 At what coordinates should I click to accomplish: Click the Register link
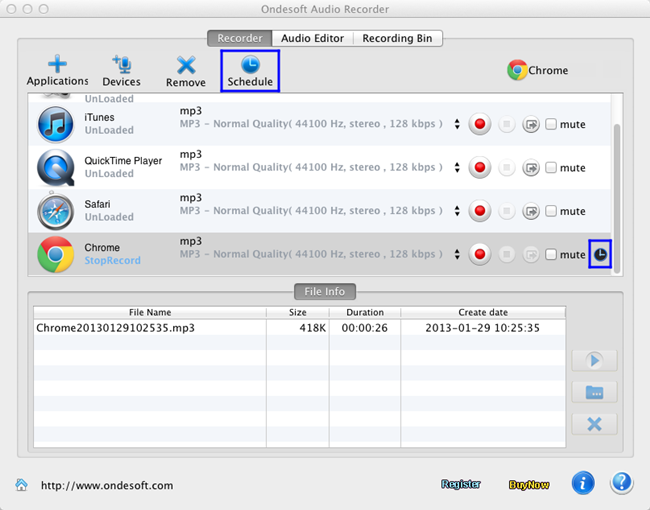tap(461, 485)
